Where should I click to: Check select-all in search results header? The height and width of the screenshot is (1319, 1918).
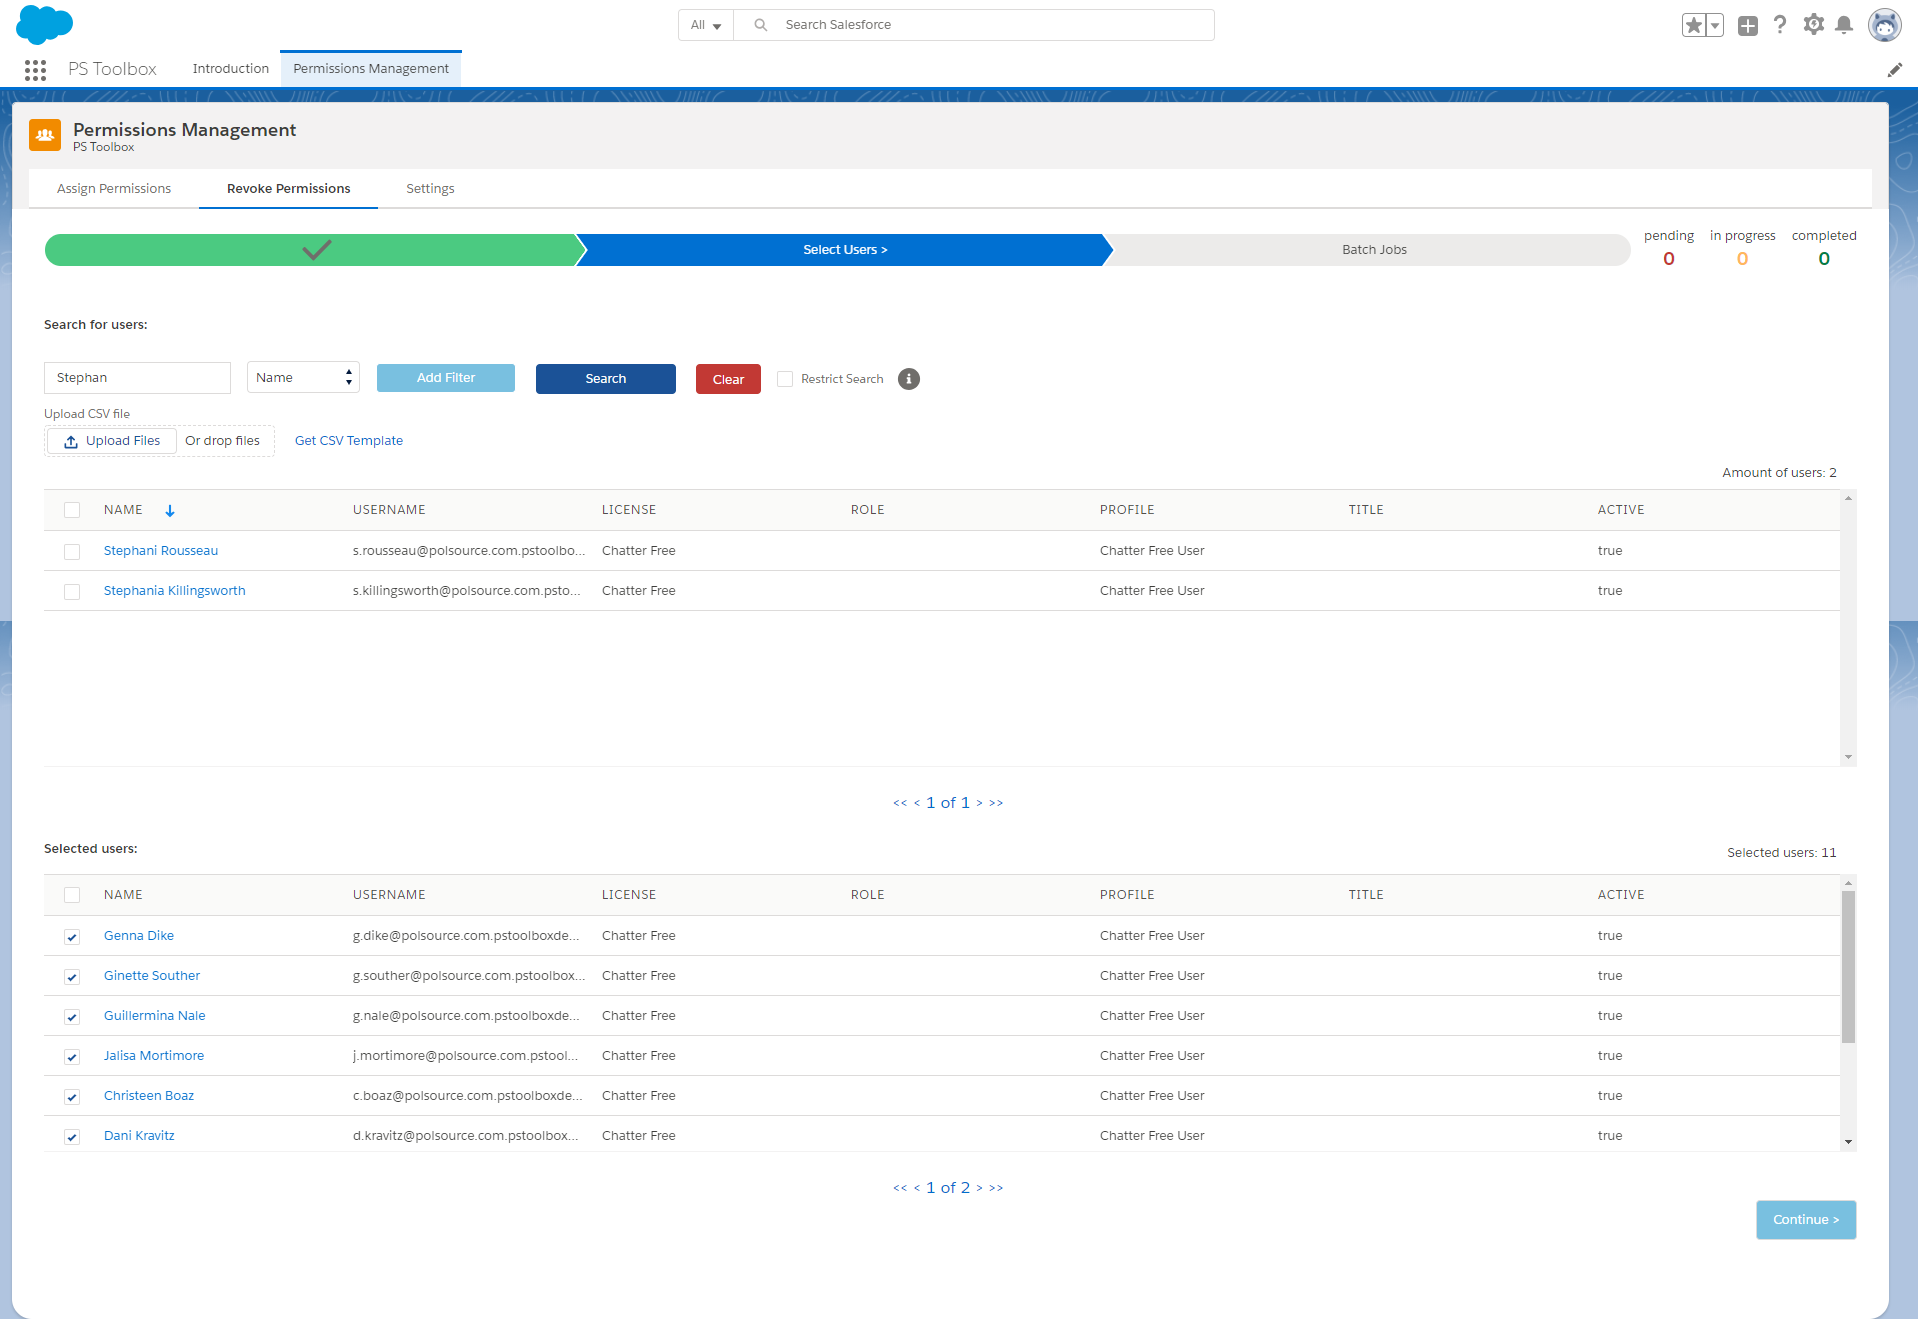pyautogui.click(x=72, y=510)
